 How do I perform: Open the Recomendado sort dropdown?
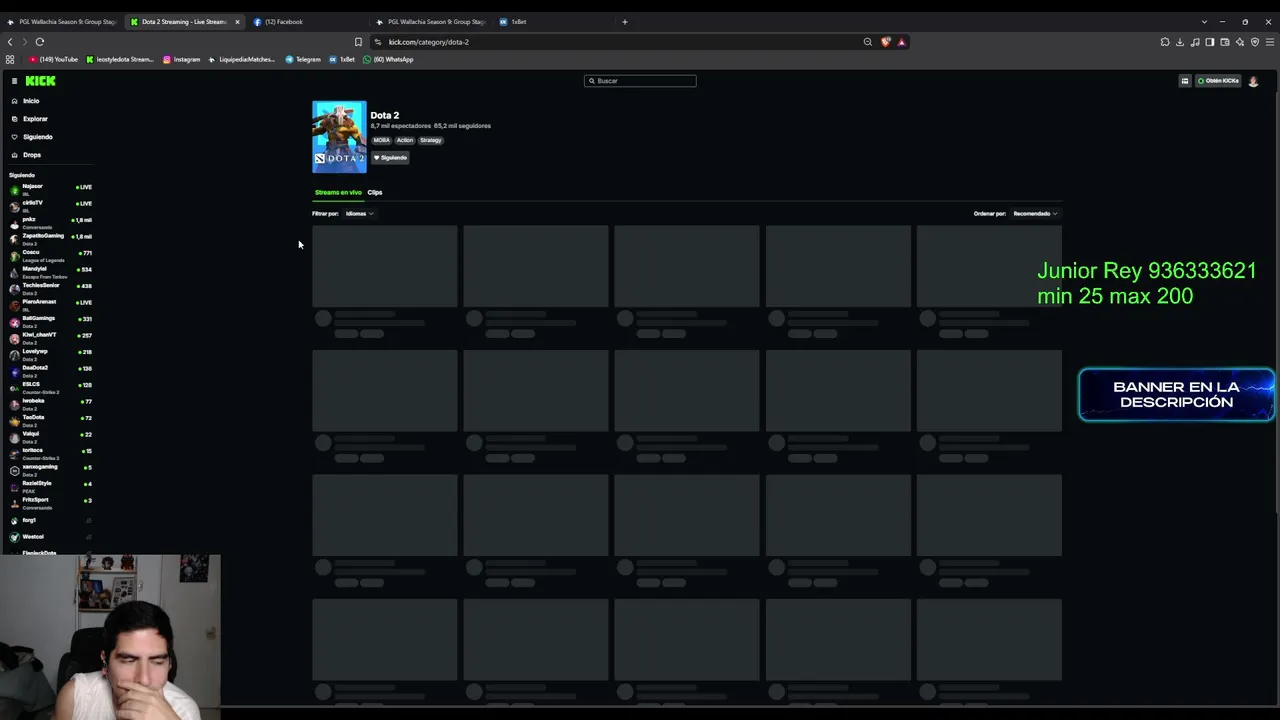point(1035,214)
